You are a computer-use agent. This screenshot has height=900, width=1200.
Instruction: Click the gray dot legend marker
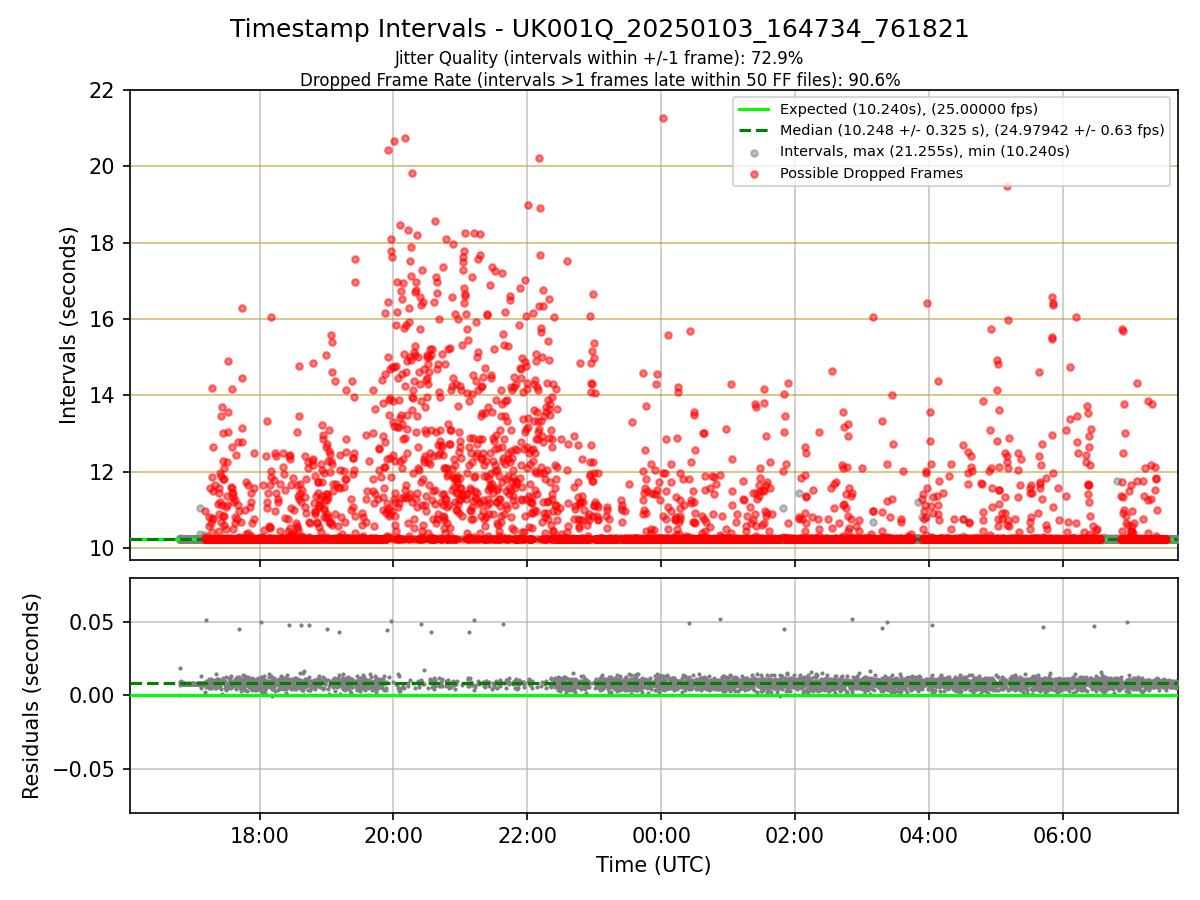(x=754, y=152)
